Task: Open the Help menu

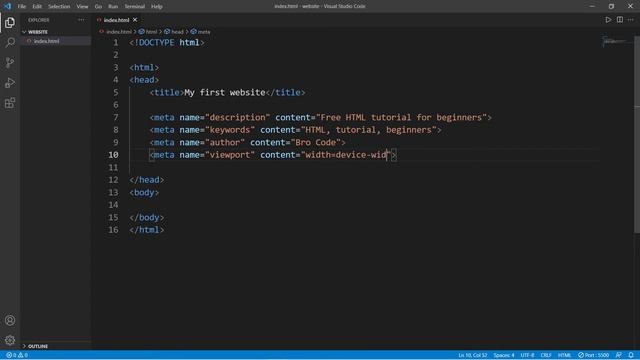Action: coord(157,7)
